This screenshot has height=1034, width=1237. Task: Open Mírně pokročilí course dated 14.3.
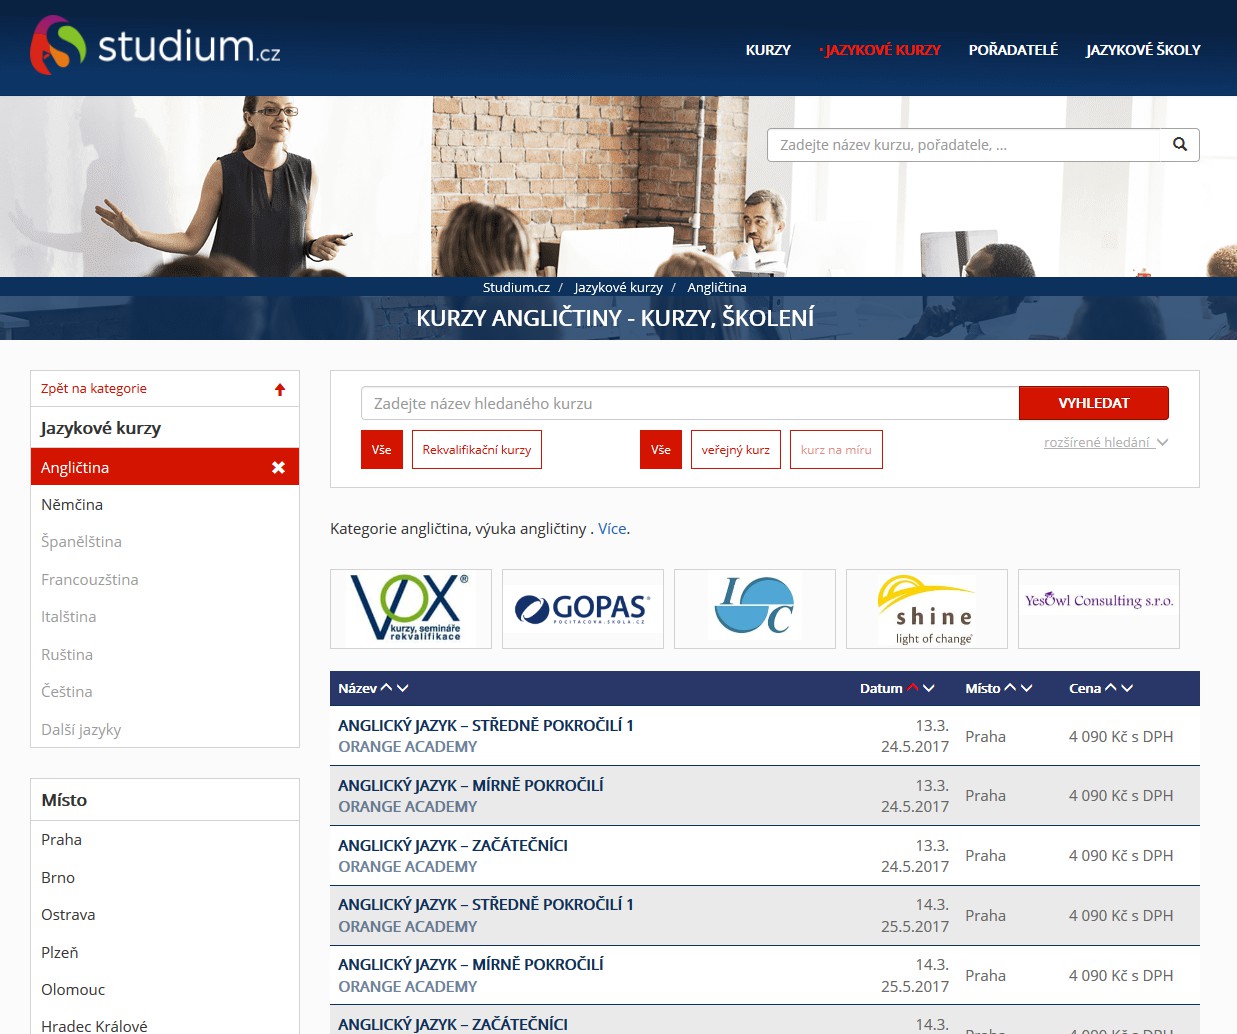click(471, 965)
